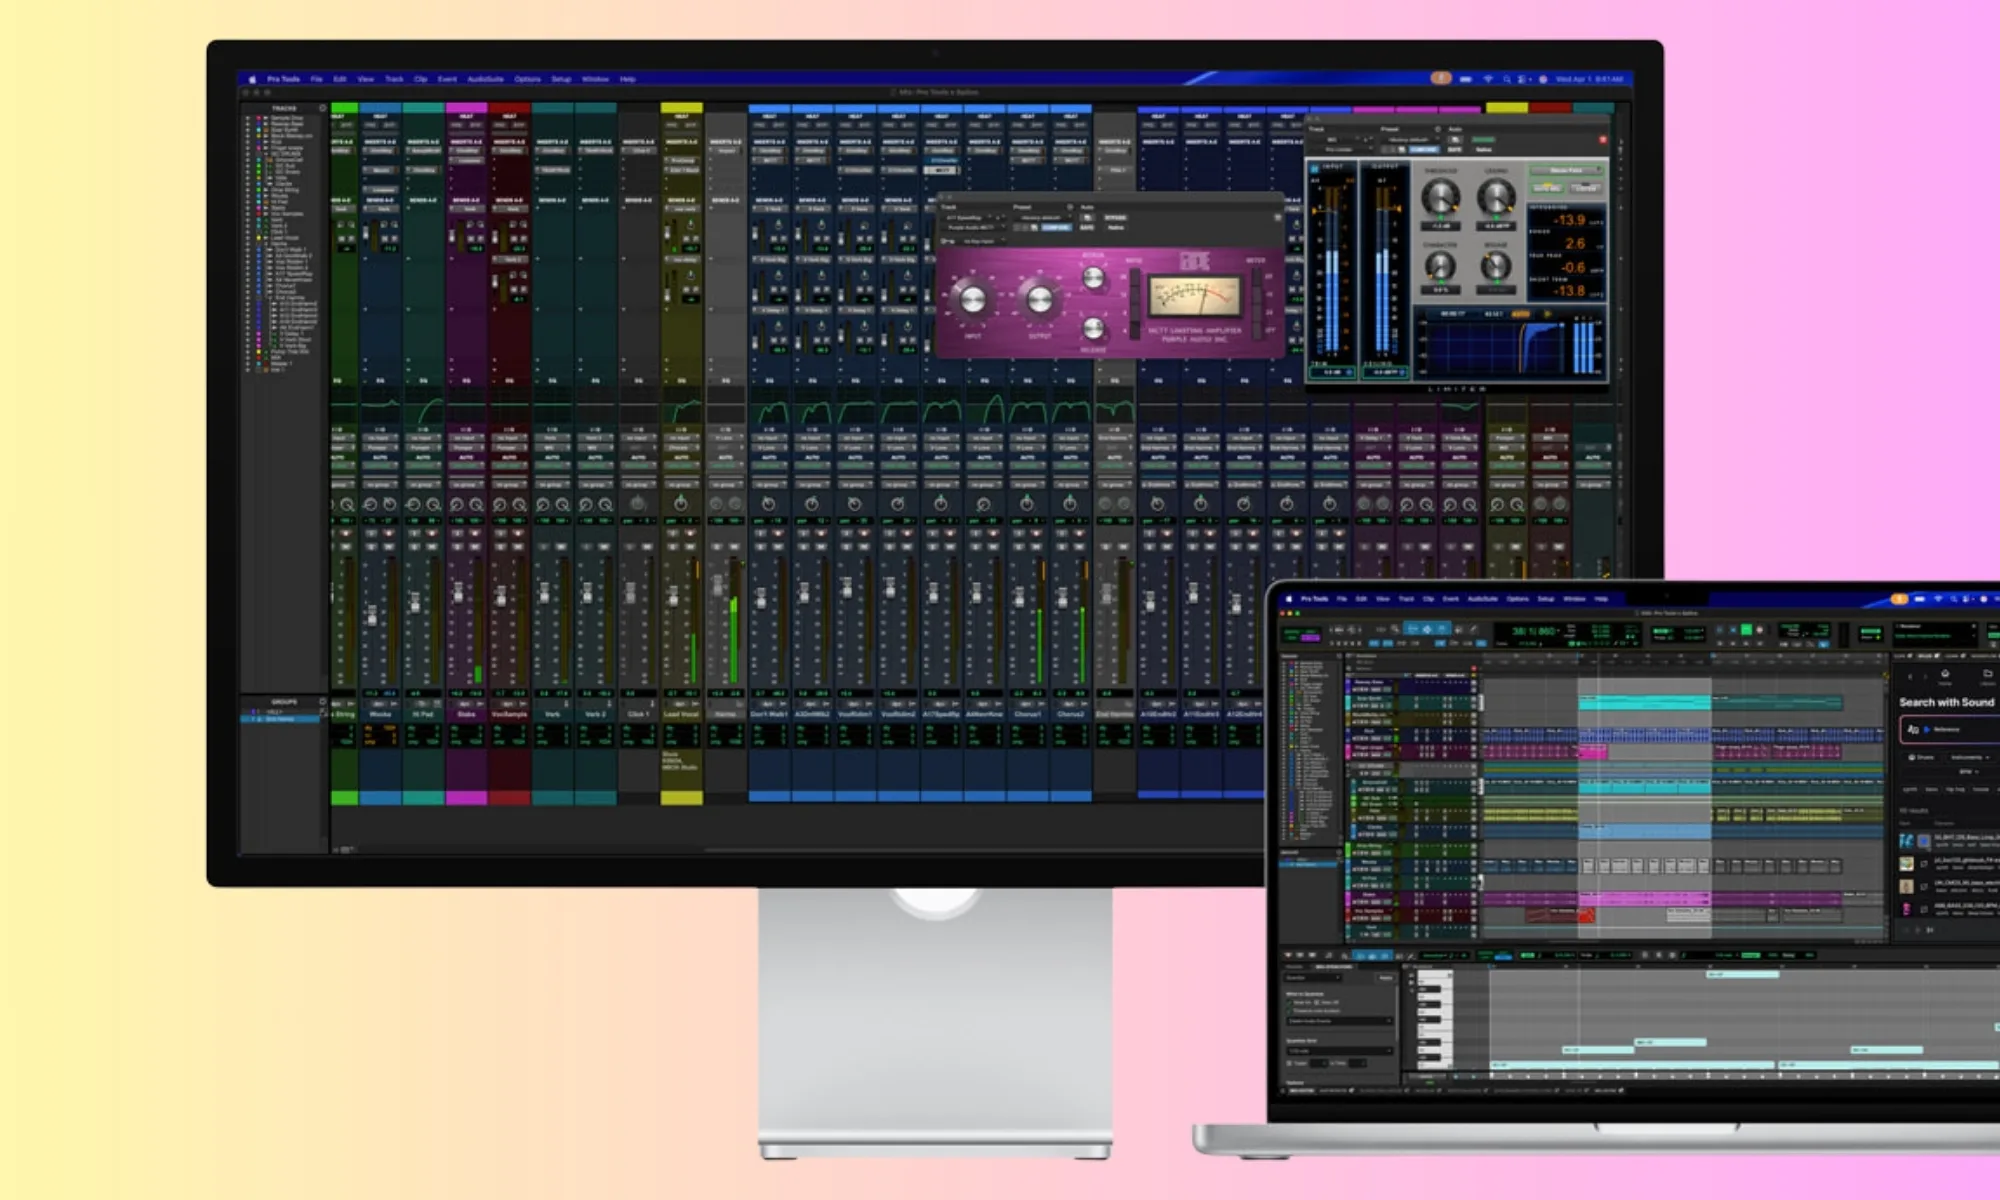Click the compressor's VU meter display
The image size is (2000, 1200).
click(1194, 297)
